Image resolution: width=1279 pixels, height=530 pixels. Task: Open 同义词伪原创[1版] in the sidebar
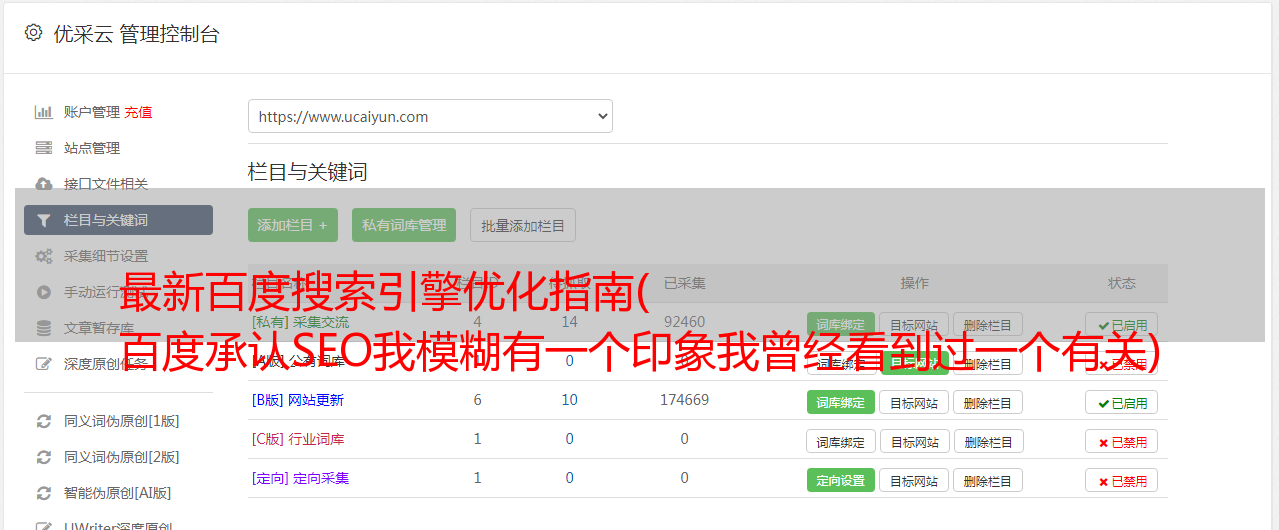click(122, 421)
